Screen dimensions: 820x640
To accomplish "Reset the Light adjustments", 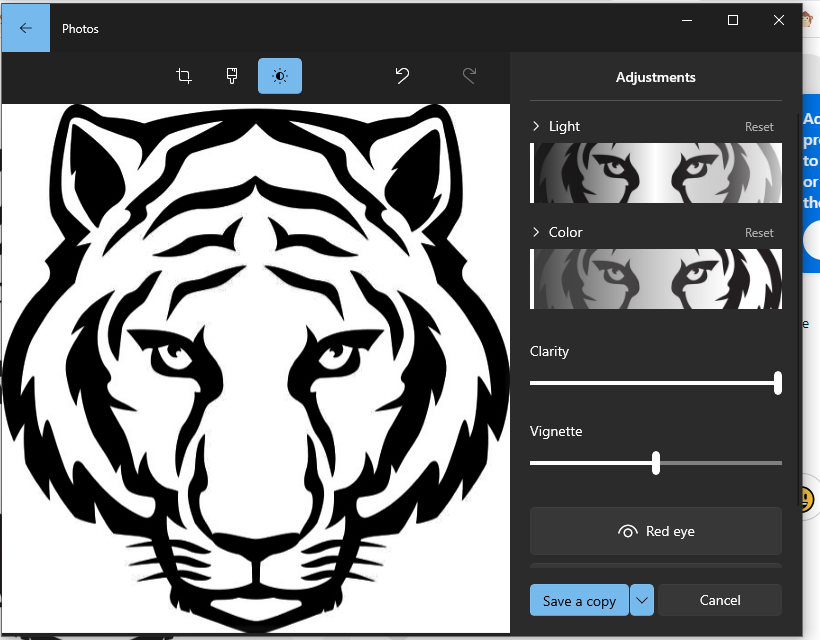I will coord(759,126).
